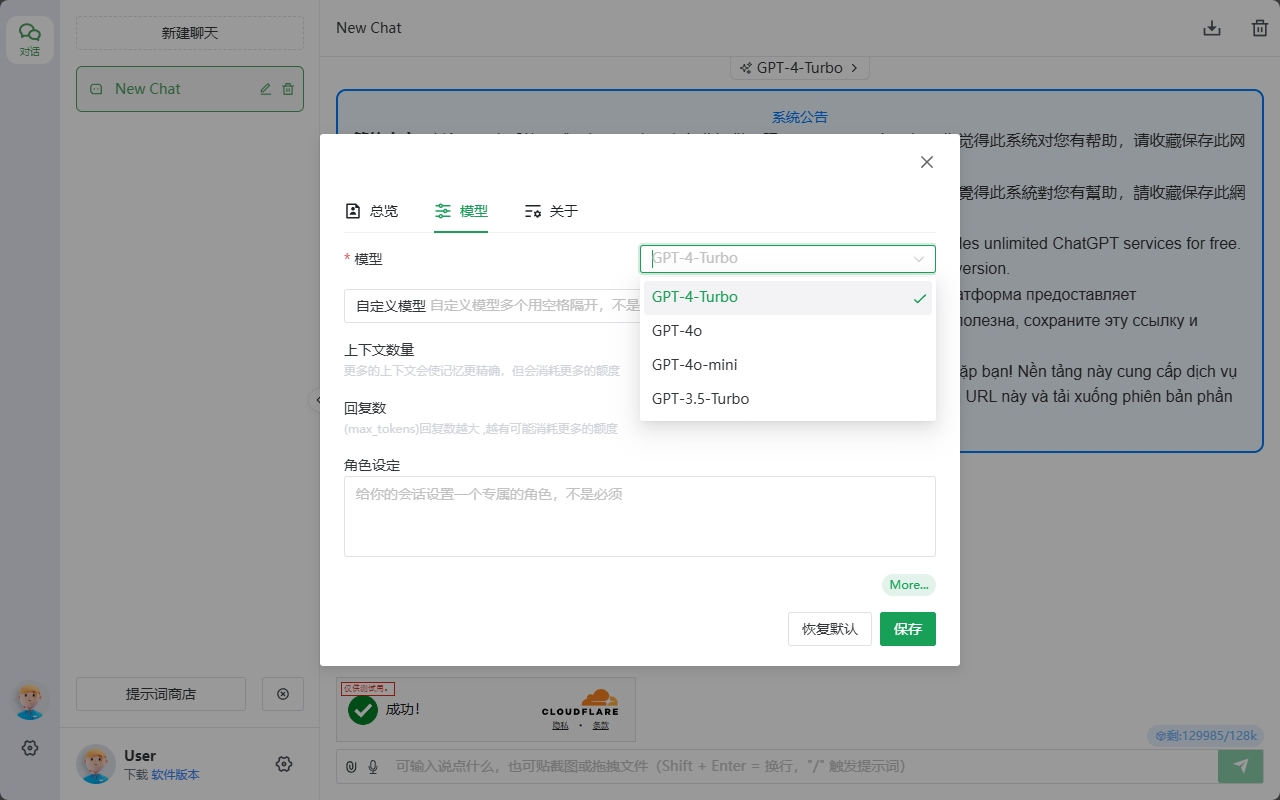
Task: Open the GPT-4-Turbo model selector chip
Action: [x=800, y=68]
